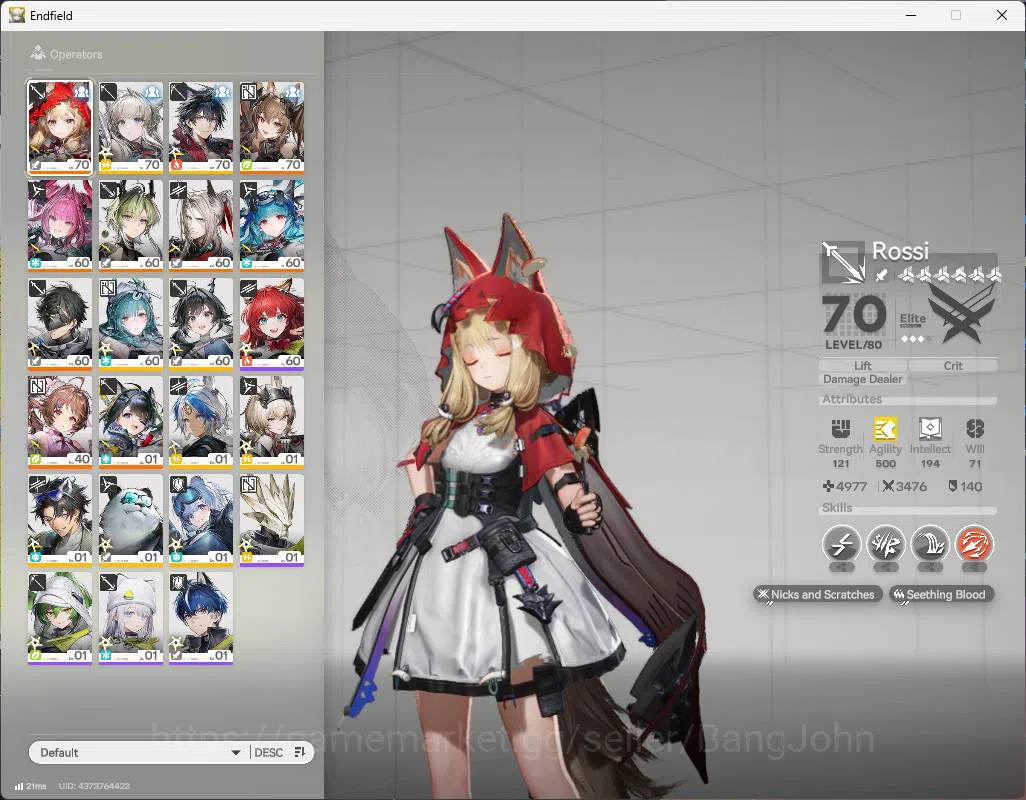Click the Operators panel title
This screenshot has width=1026, height=800.
coord(76,54)
